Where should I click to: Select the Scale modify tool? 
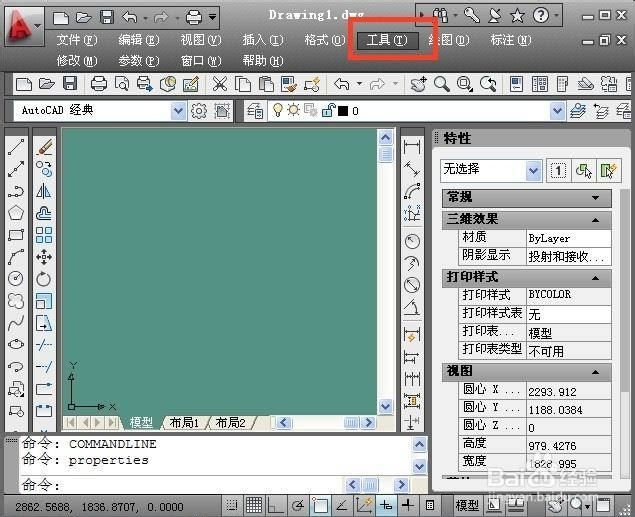tap(44, 301)
